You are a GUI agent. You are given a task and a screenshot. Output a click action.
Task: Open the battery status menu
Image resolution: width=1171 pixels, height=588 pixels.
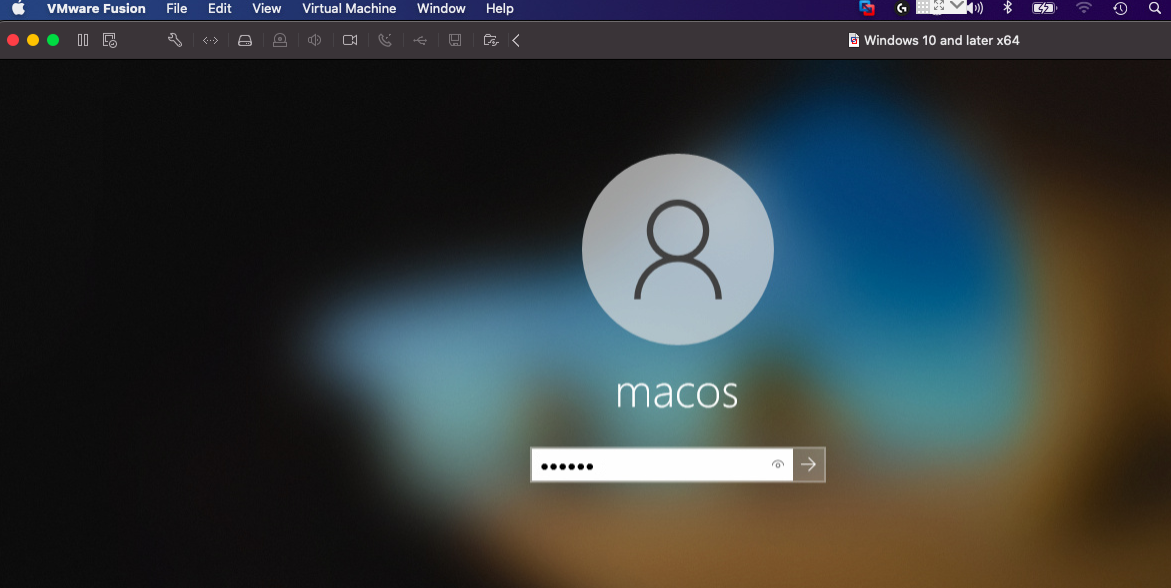tap(1044, 8)
